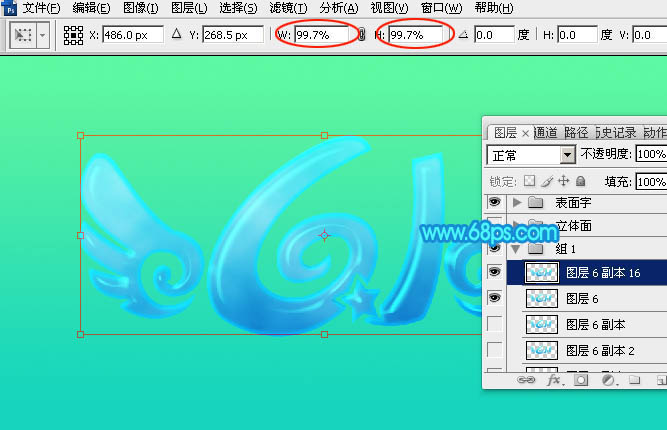Switch to the 历史记录 tab

tap(616, 133)
